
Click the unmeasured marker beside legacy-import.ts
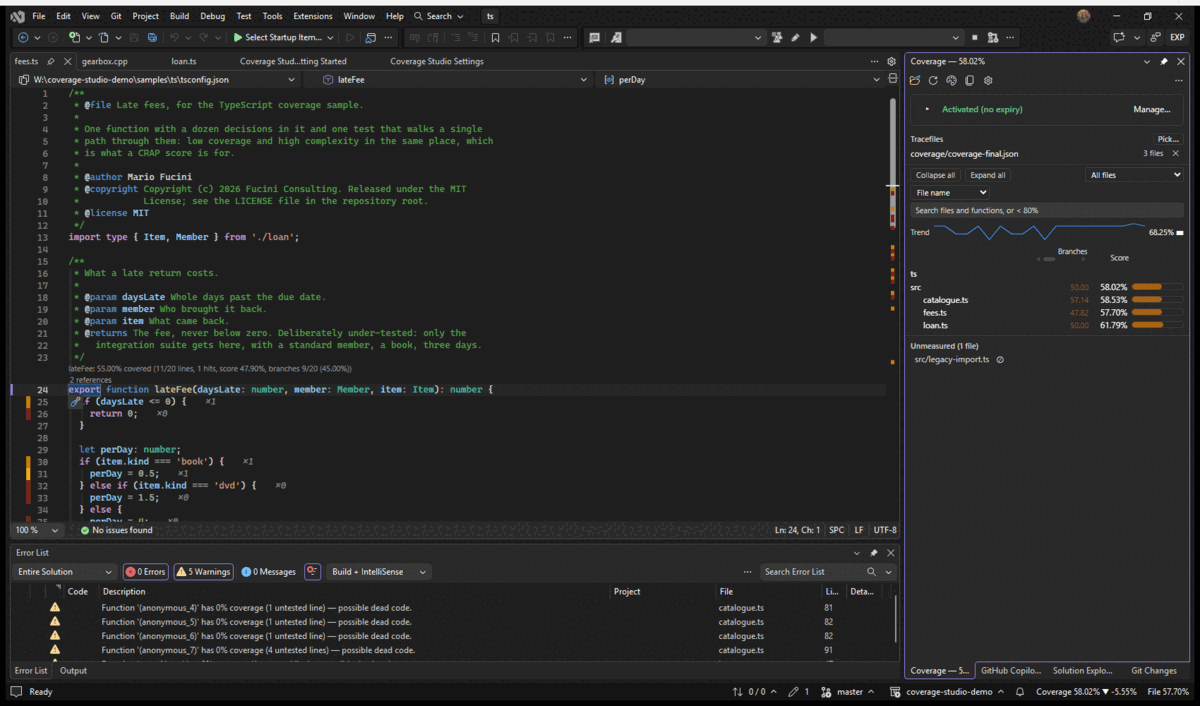1000,360
